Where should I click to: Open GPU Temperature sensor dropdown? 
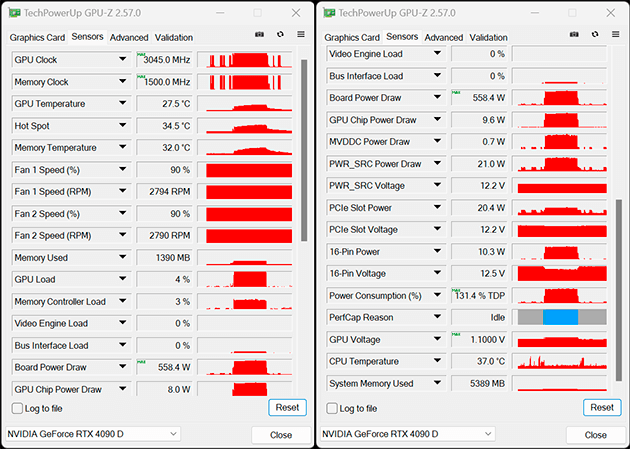pos(123,104)
